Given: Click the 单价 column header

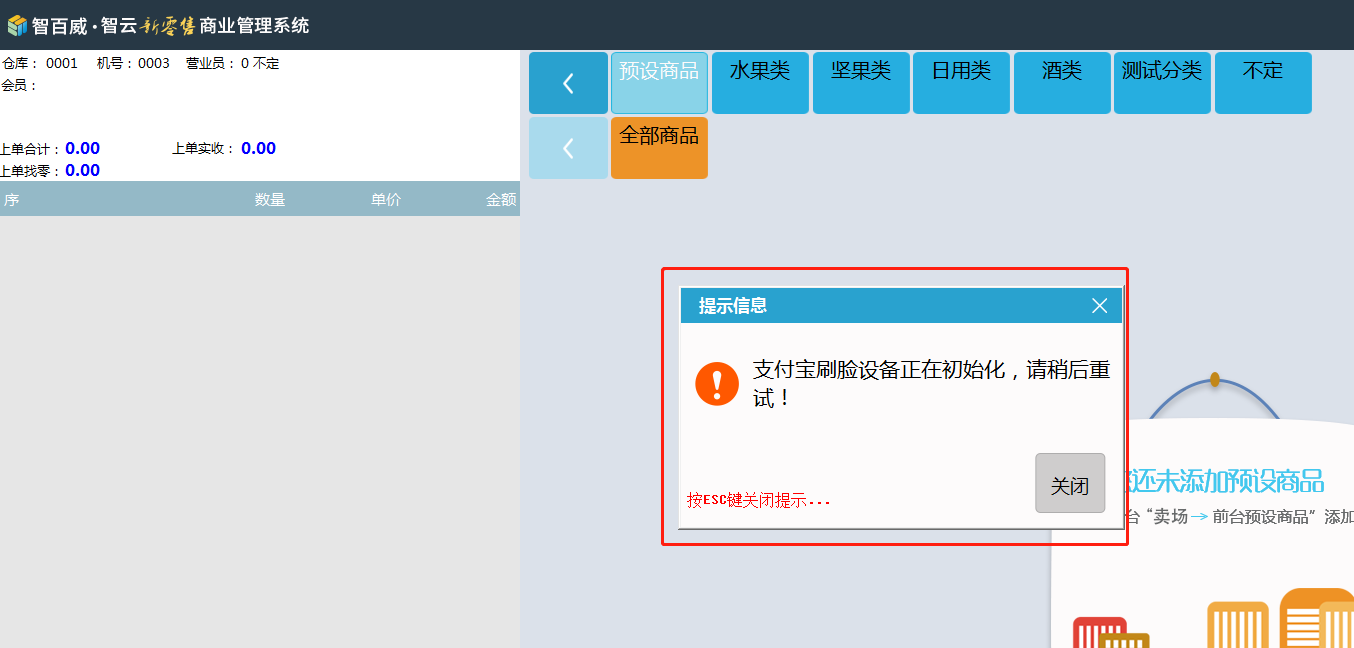Looking at the screenshot, I should tap(386, 200).
